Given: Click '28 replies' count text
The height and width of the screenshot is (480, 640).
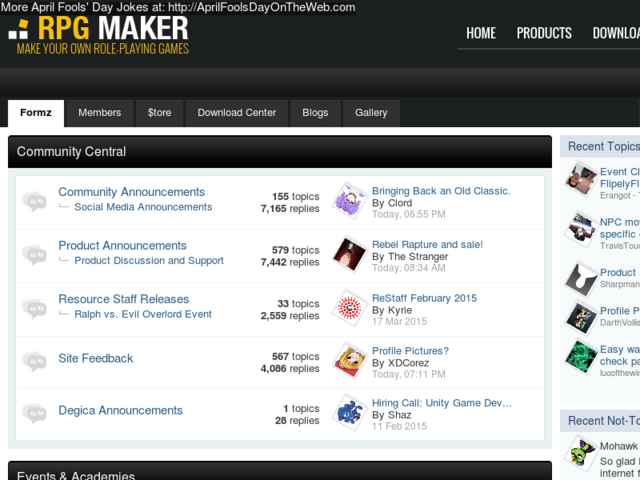Looking at the screenshot, I should (x=297, y=421).
